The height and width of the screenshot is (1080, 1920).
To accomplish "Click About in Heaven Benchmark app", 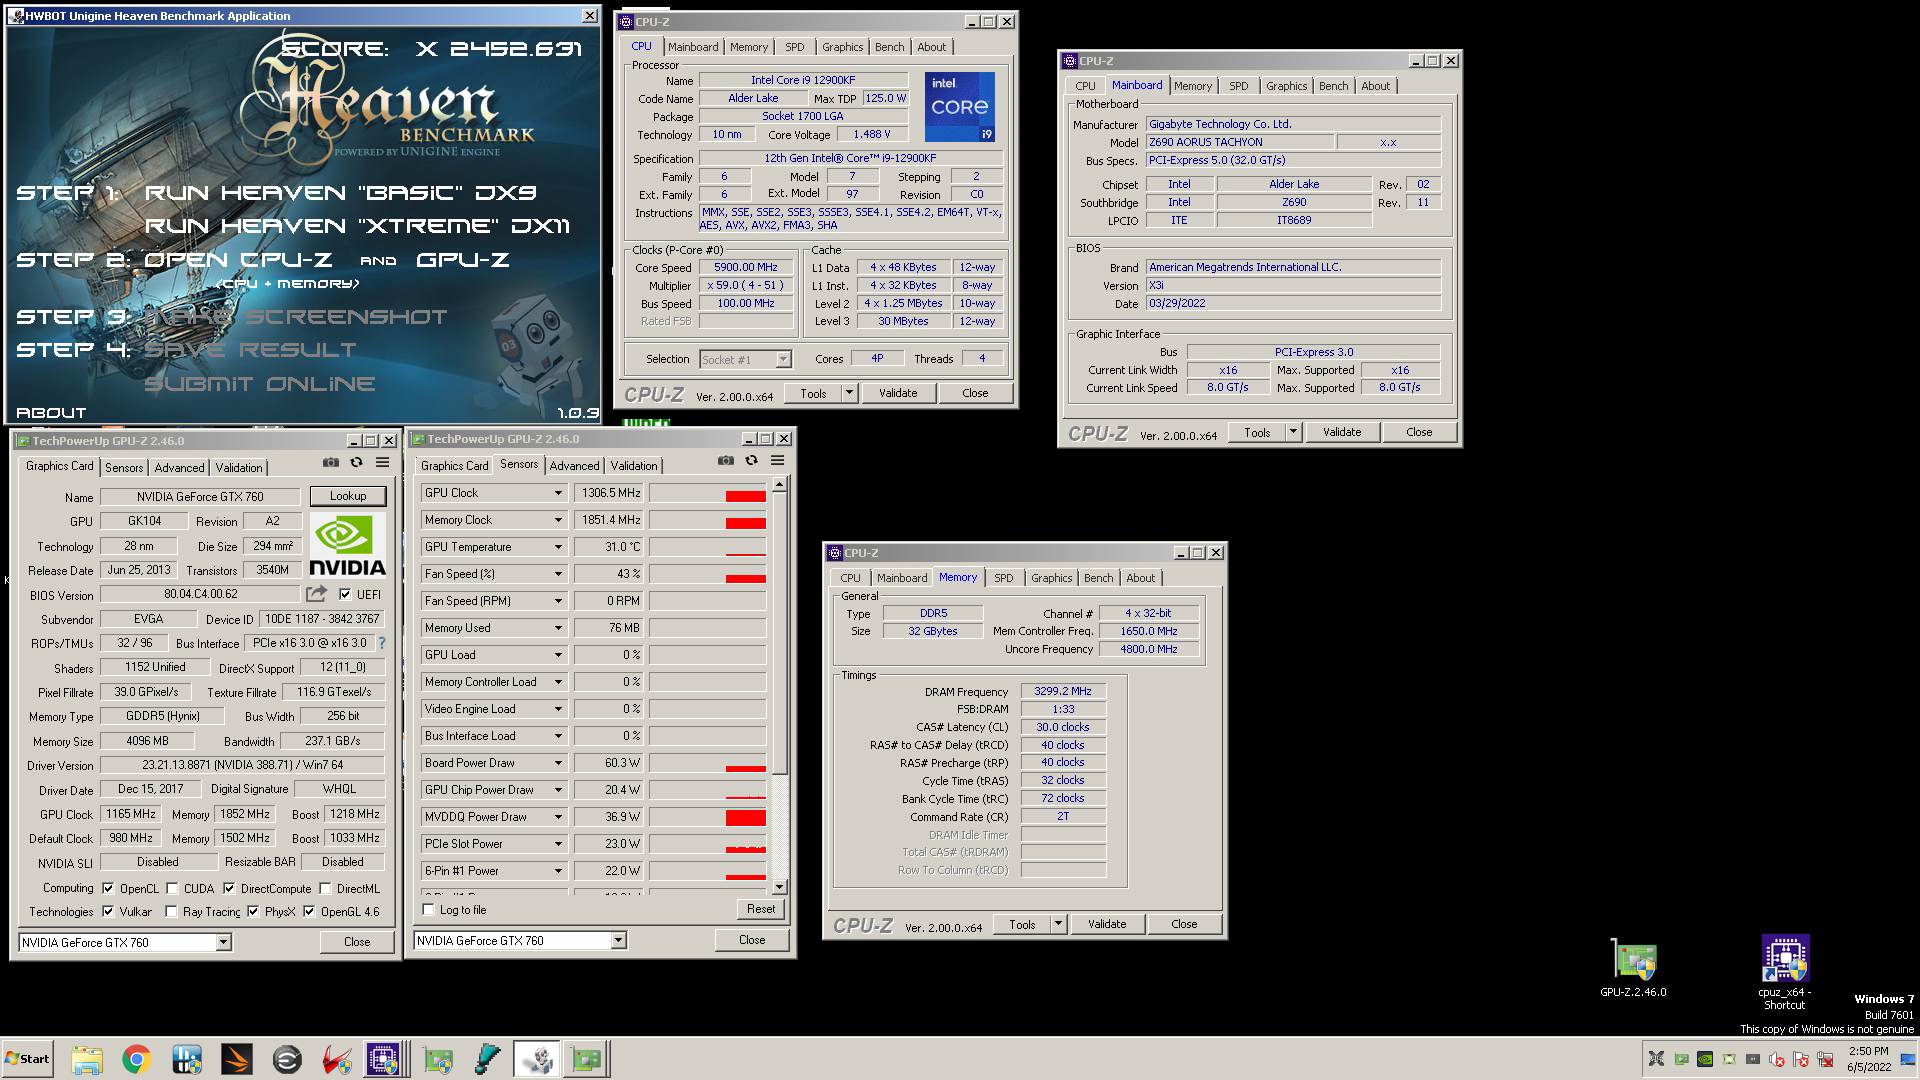I will pyautogui.click(x=51, y=413).
